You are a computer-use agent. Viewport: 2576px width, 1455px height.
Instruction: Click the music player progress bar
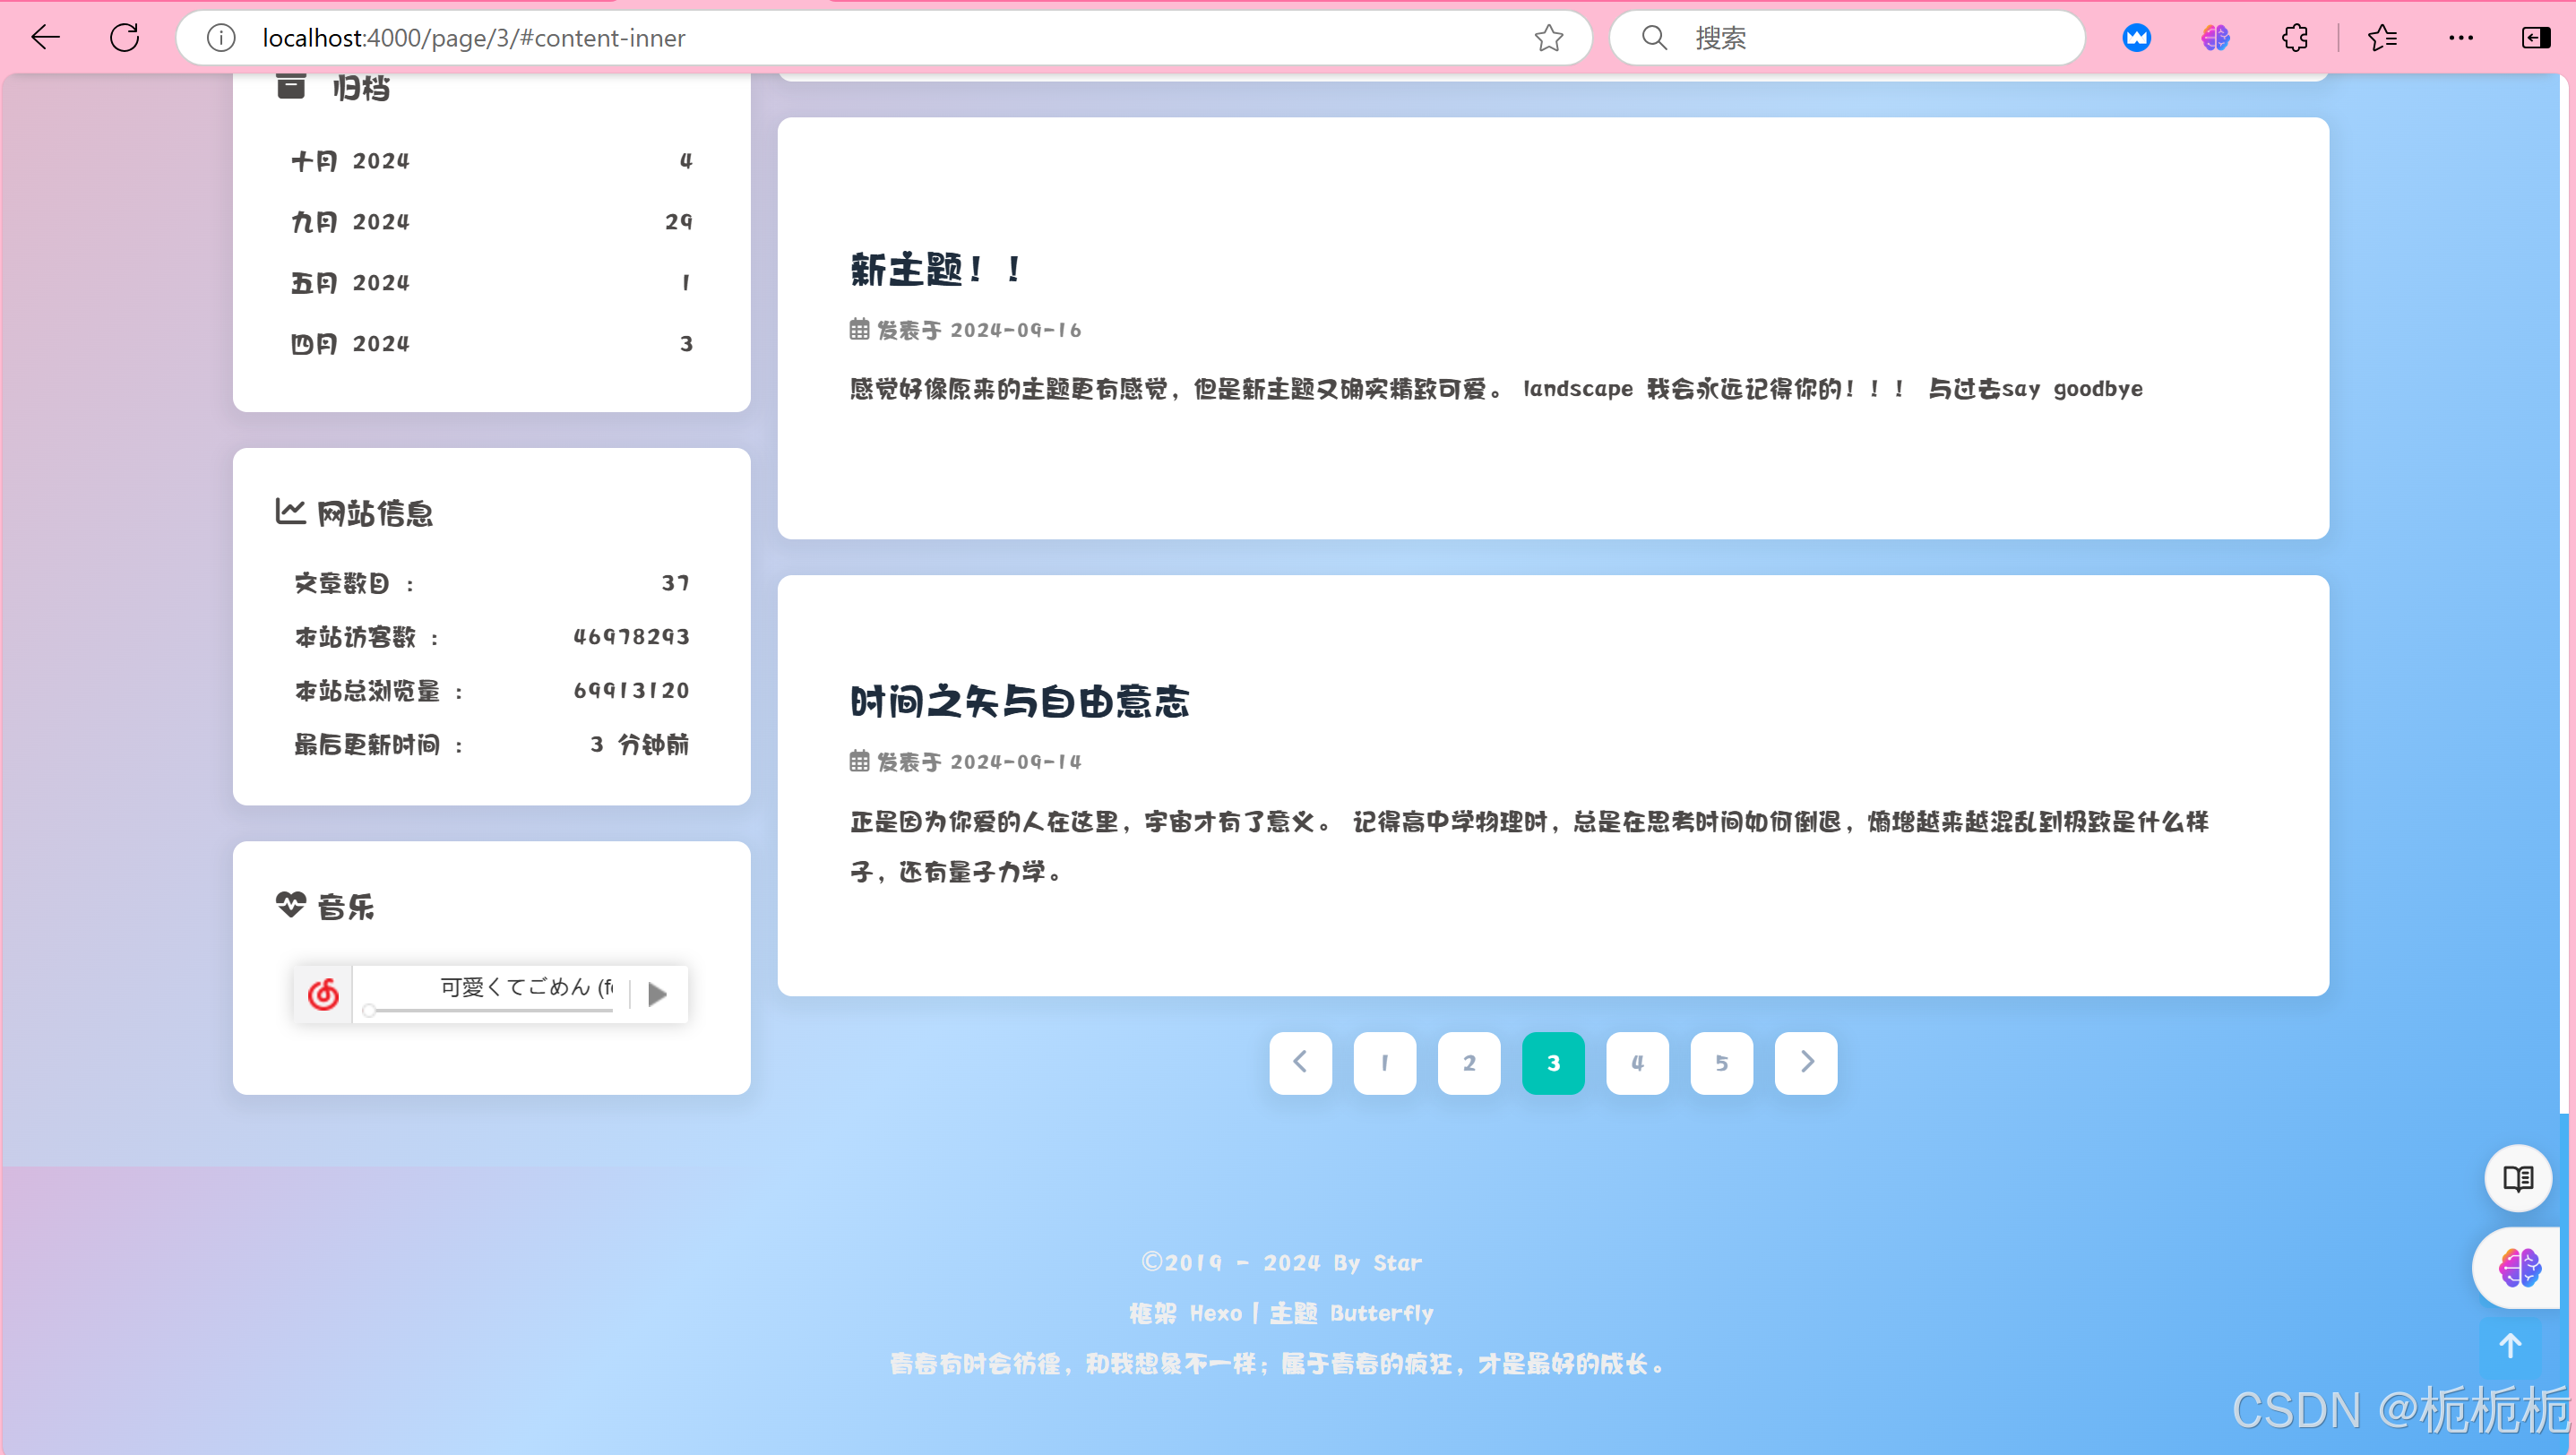490,1011
